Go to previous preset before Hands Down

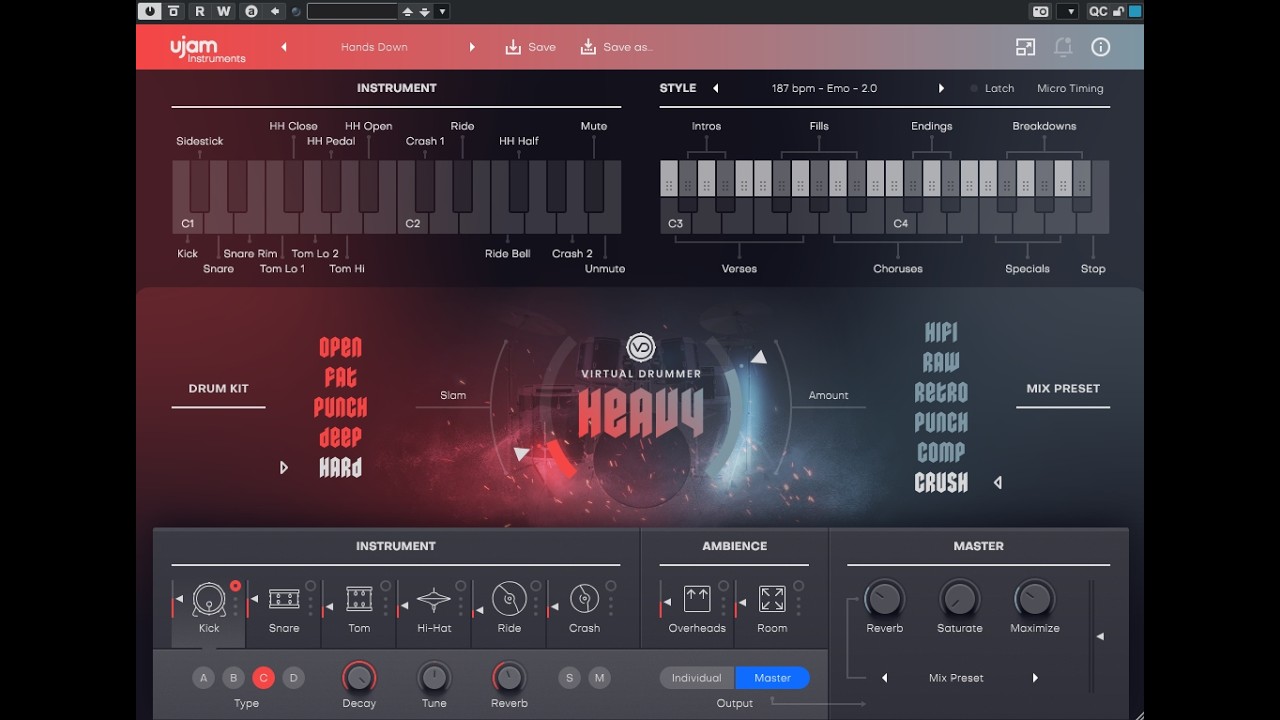pyautogui.click(x=284, y=47)
